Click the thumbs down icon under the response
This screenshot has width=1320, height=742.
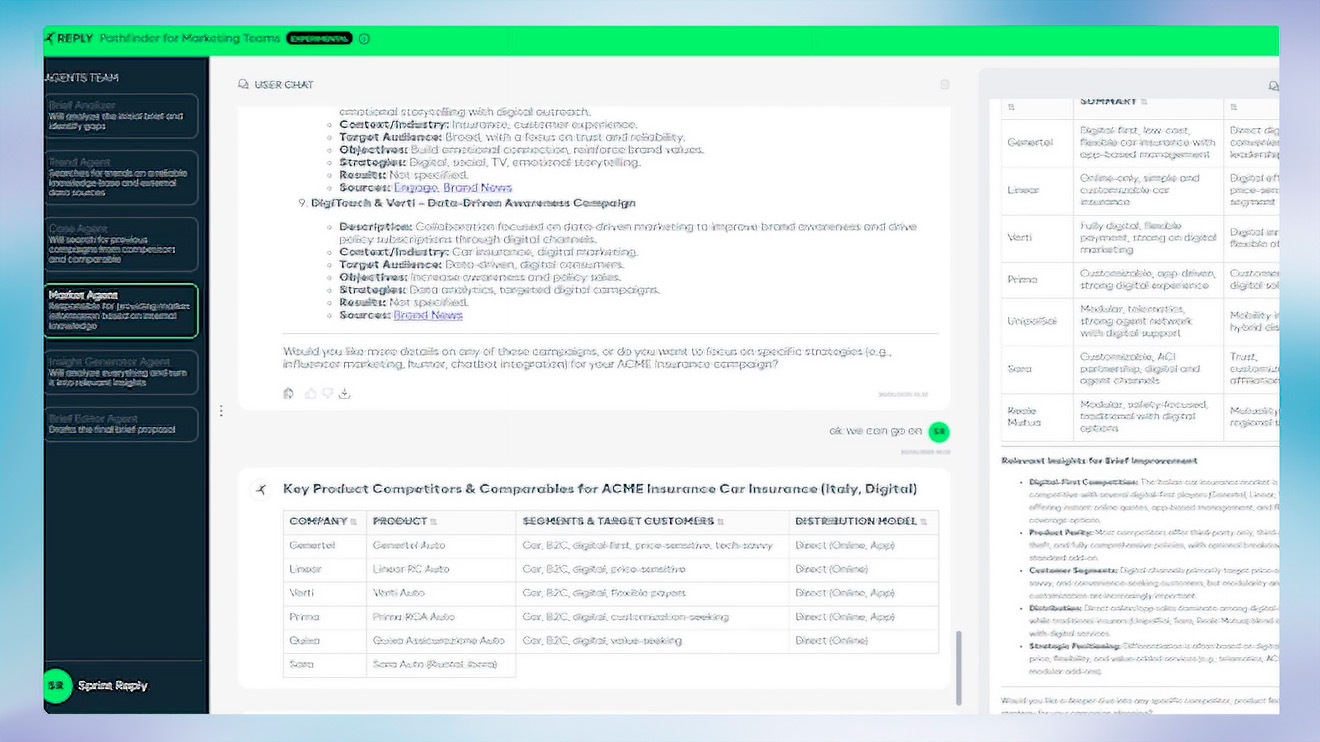point(327,394)
